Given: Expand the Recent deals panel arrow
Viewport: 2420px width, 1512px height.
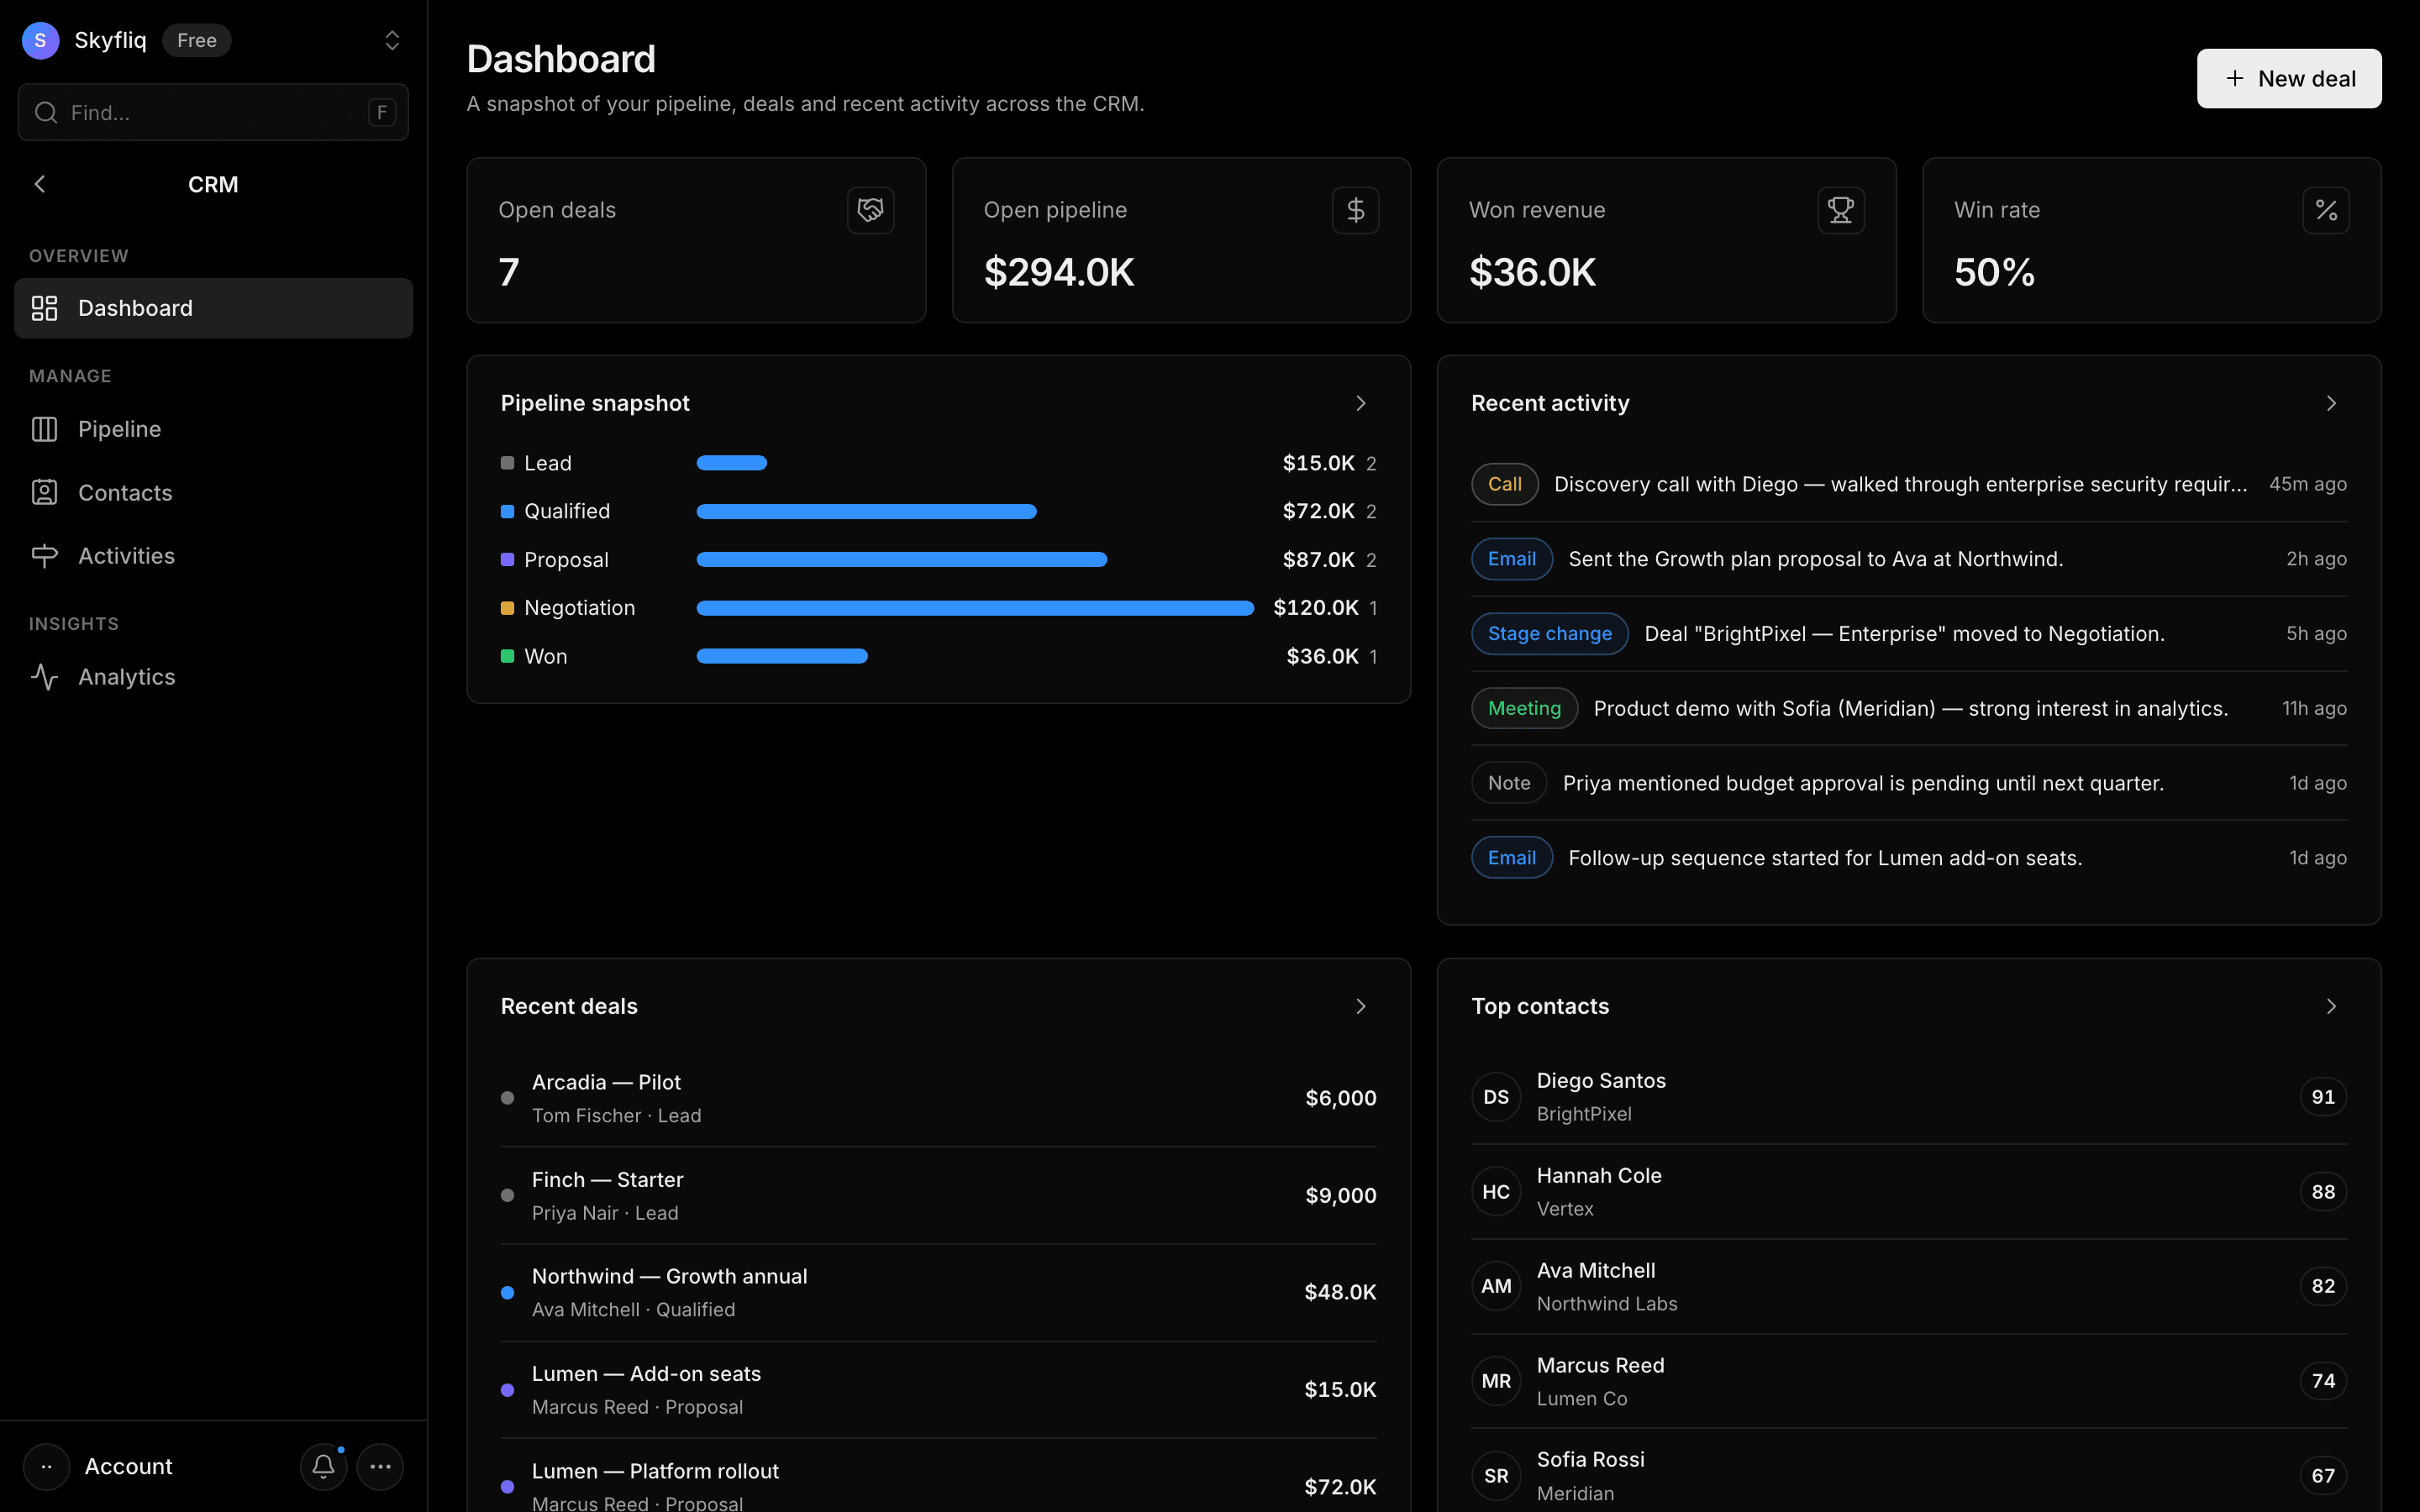Looking at the screenshot, I should pos(1360,1006).
